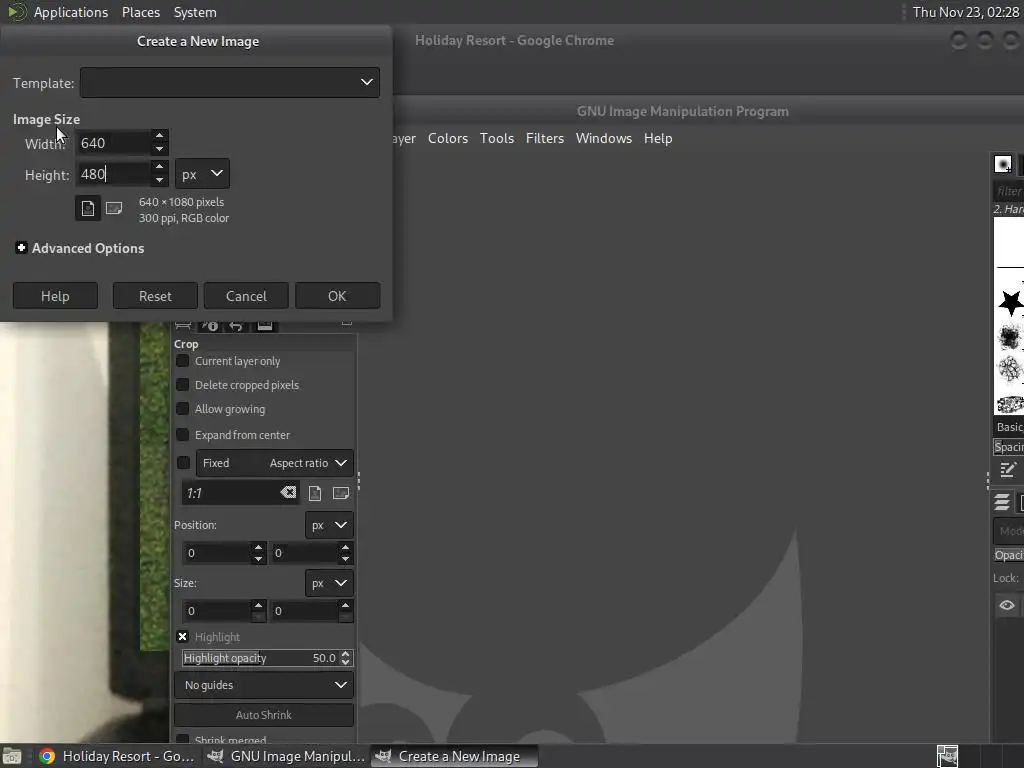Open the Places menu in the top panel

tap(141, 12)
